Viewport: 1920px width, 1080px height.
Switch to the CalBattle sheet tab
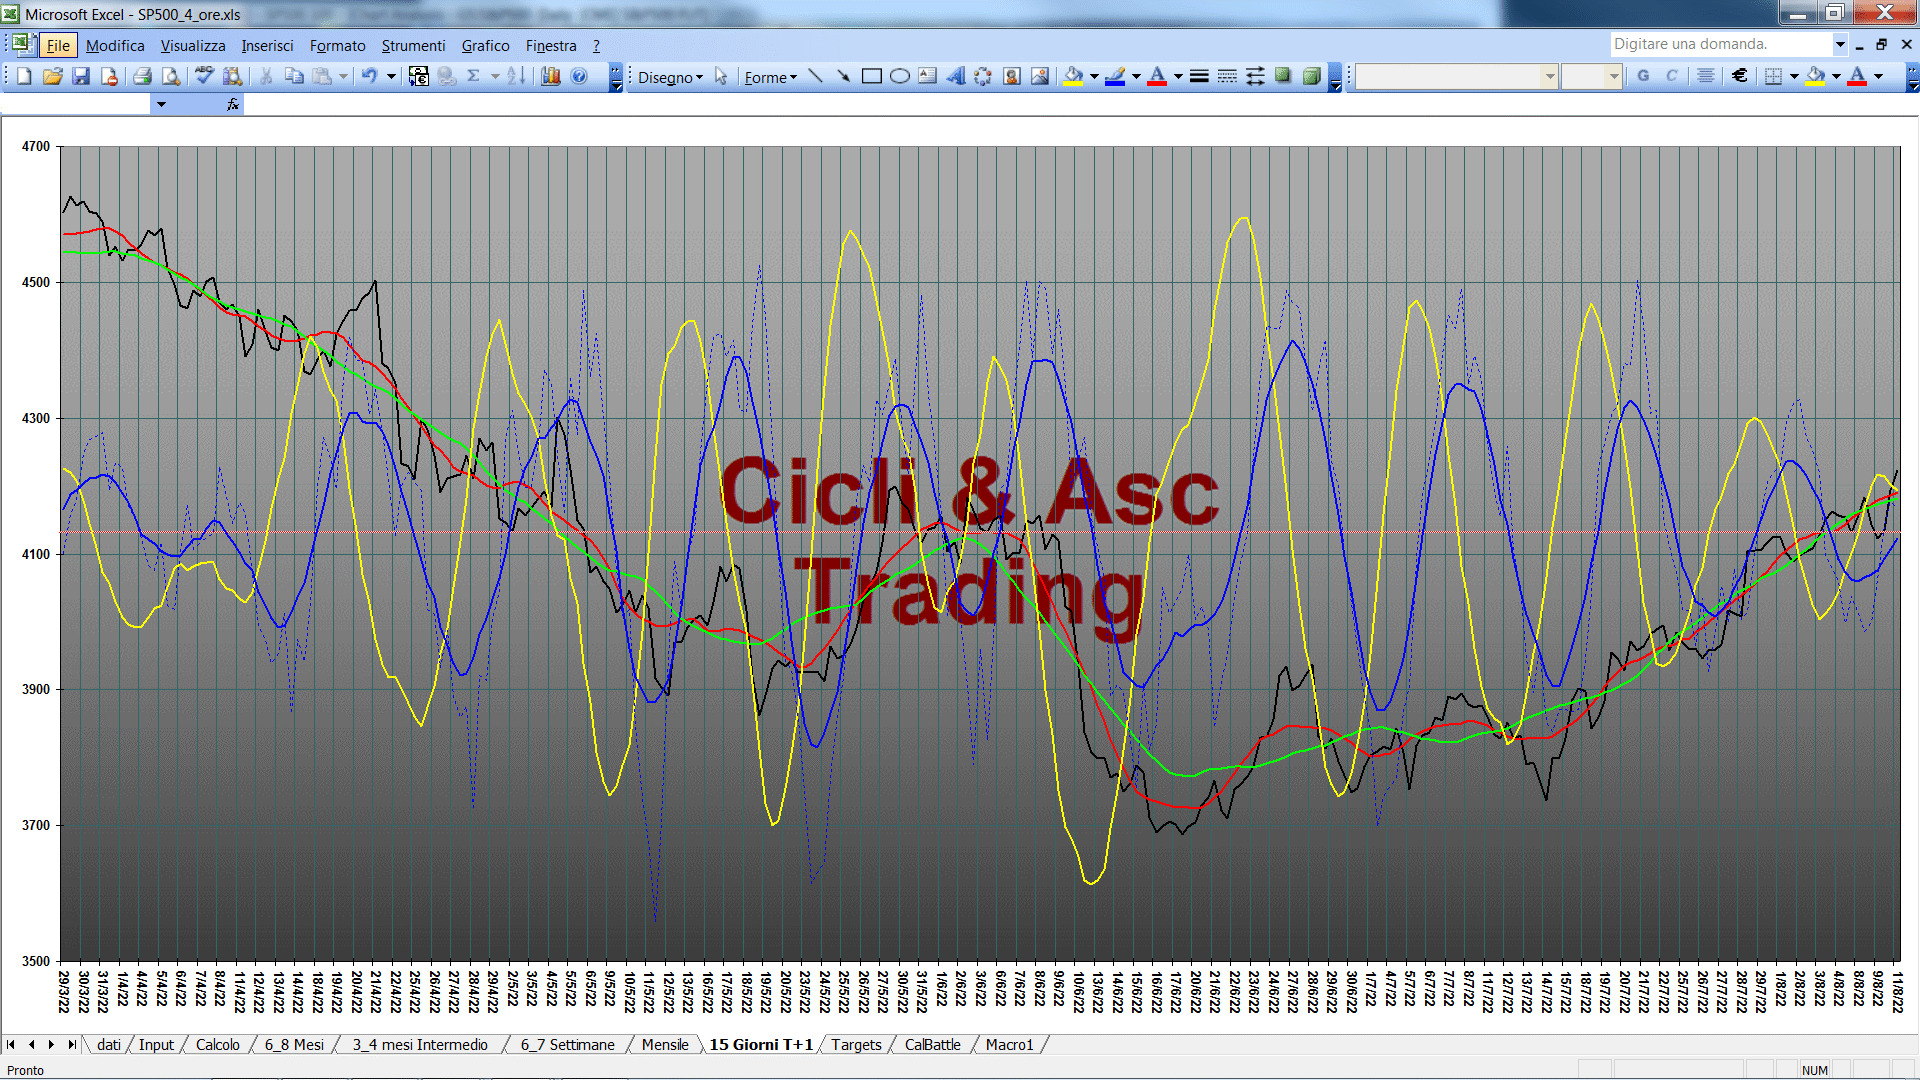coord(932,1044)
